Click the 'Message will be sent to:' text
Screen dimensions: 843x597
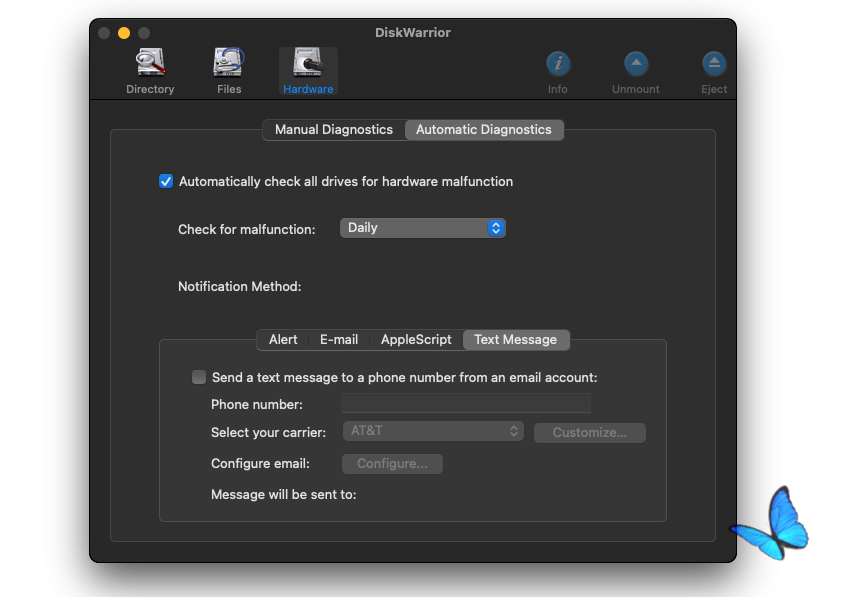click(x=284, y=494)
